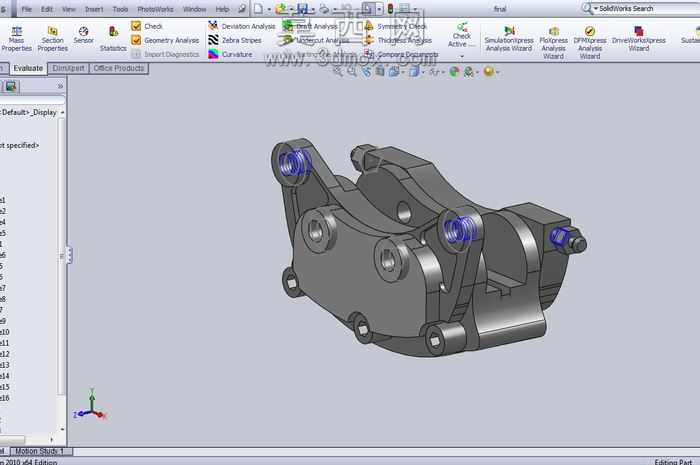
Task: Run the Check entity tool
Action: (147, 26)
